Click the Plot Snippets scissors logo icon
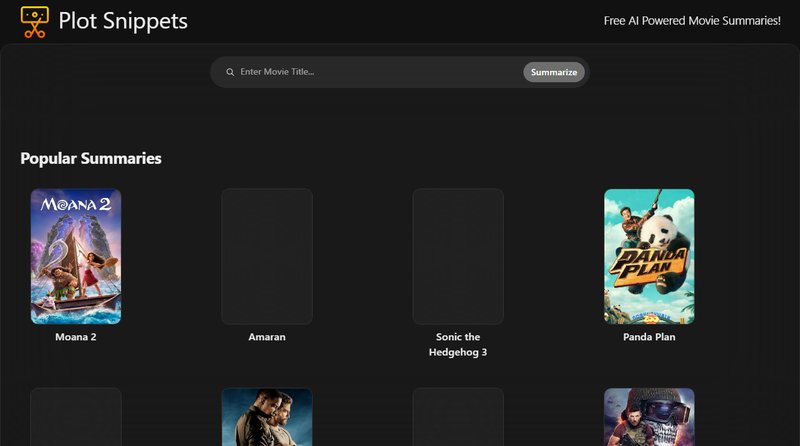 coord(34,21)
